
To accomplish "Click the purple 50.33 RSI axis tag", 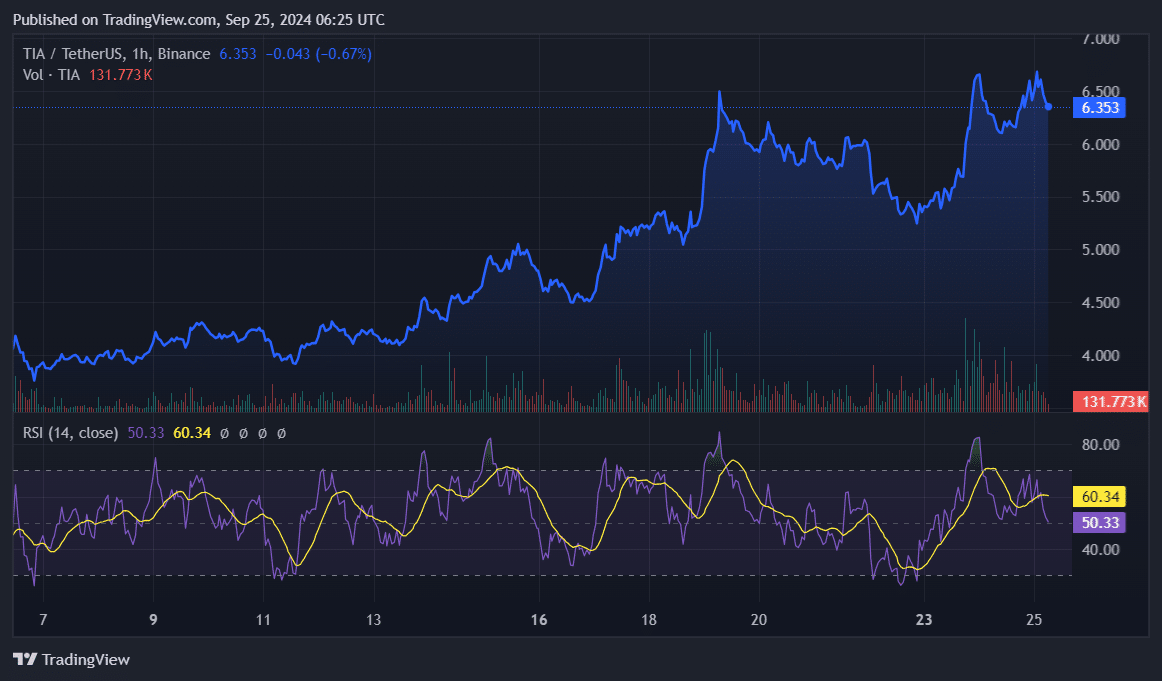I will coord(1098,522).
